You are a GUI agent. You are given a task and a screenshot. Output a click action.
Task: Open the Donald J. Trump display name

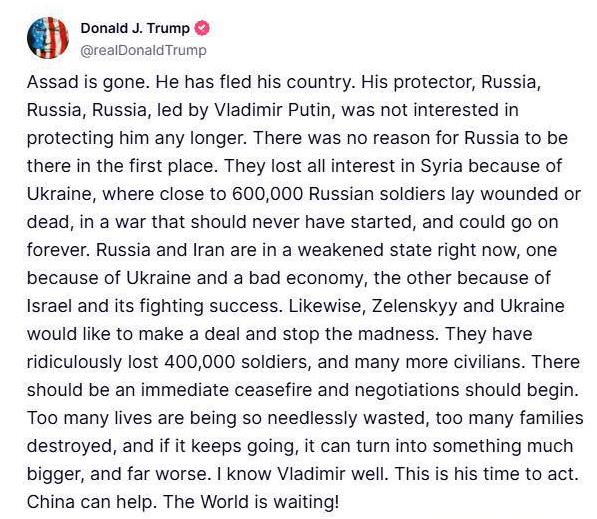tap(135, 28)
